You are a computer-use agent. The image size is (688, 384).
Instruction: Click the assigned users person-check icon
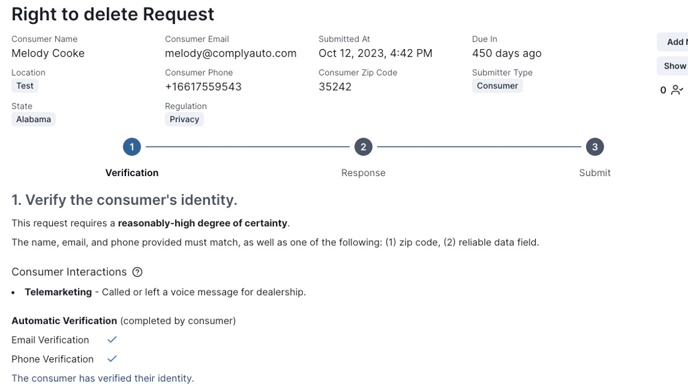(x=677, y=90)
